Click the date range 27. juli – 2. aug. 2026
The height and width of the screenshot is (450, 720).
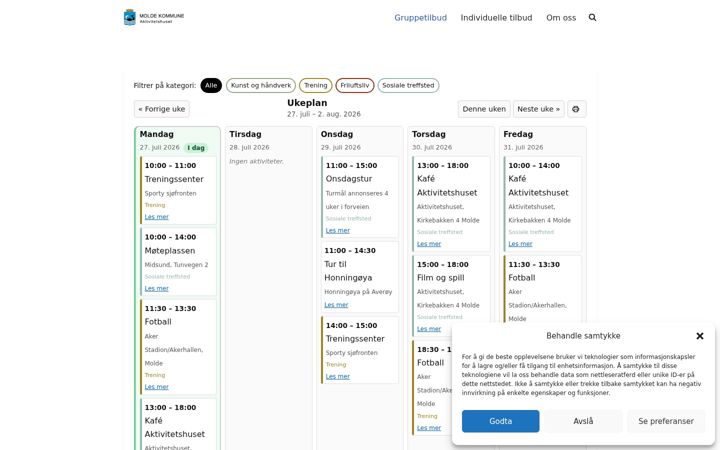324,114
